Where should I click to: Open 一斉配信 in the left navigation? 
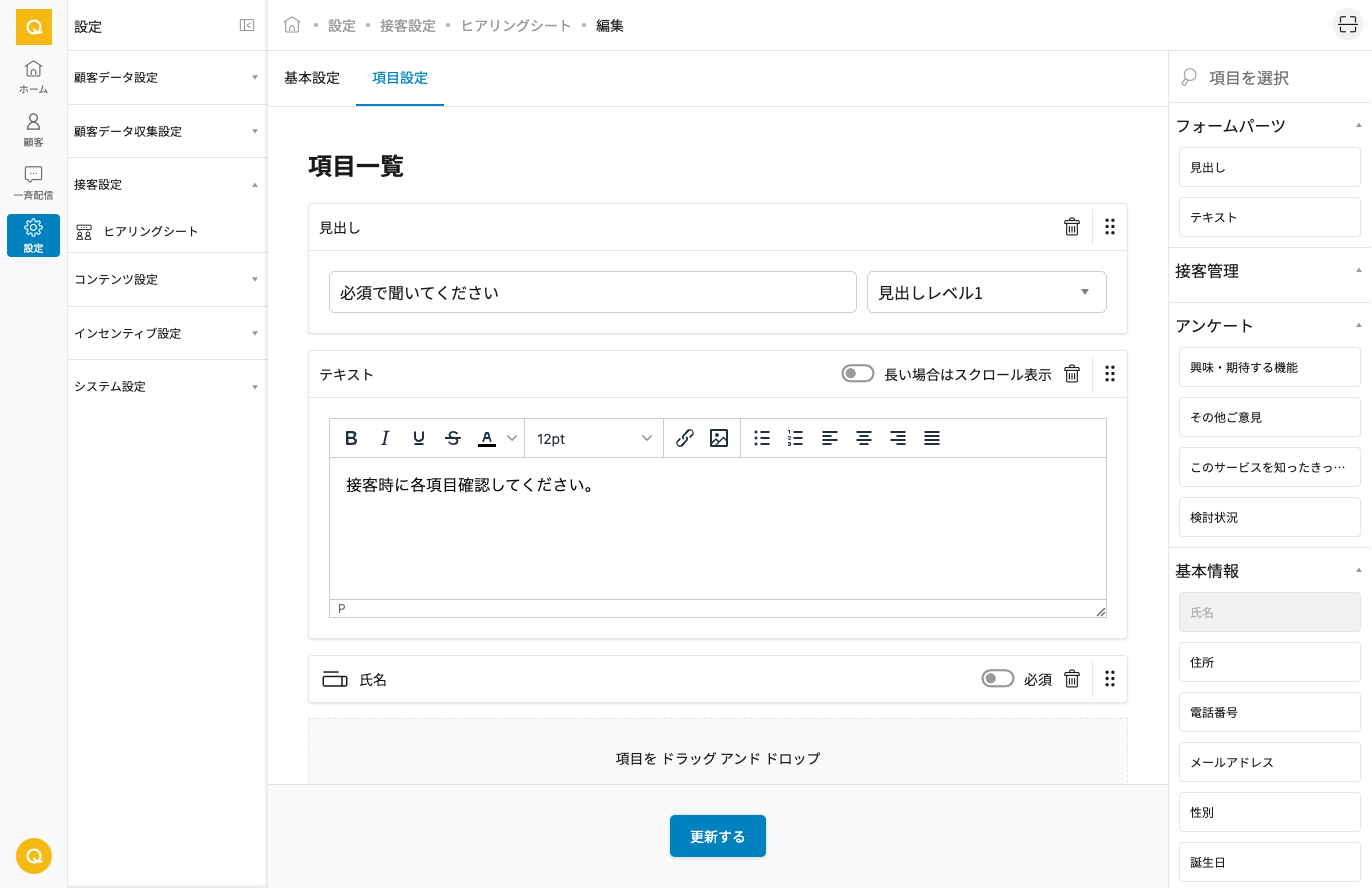tap(33, 183)
